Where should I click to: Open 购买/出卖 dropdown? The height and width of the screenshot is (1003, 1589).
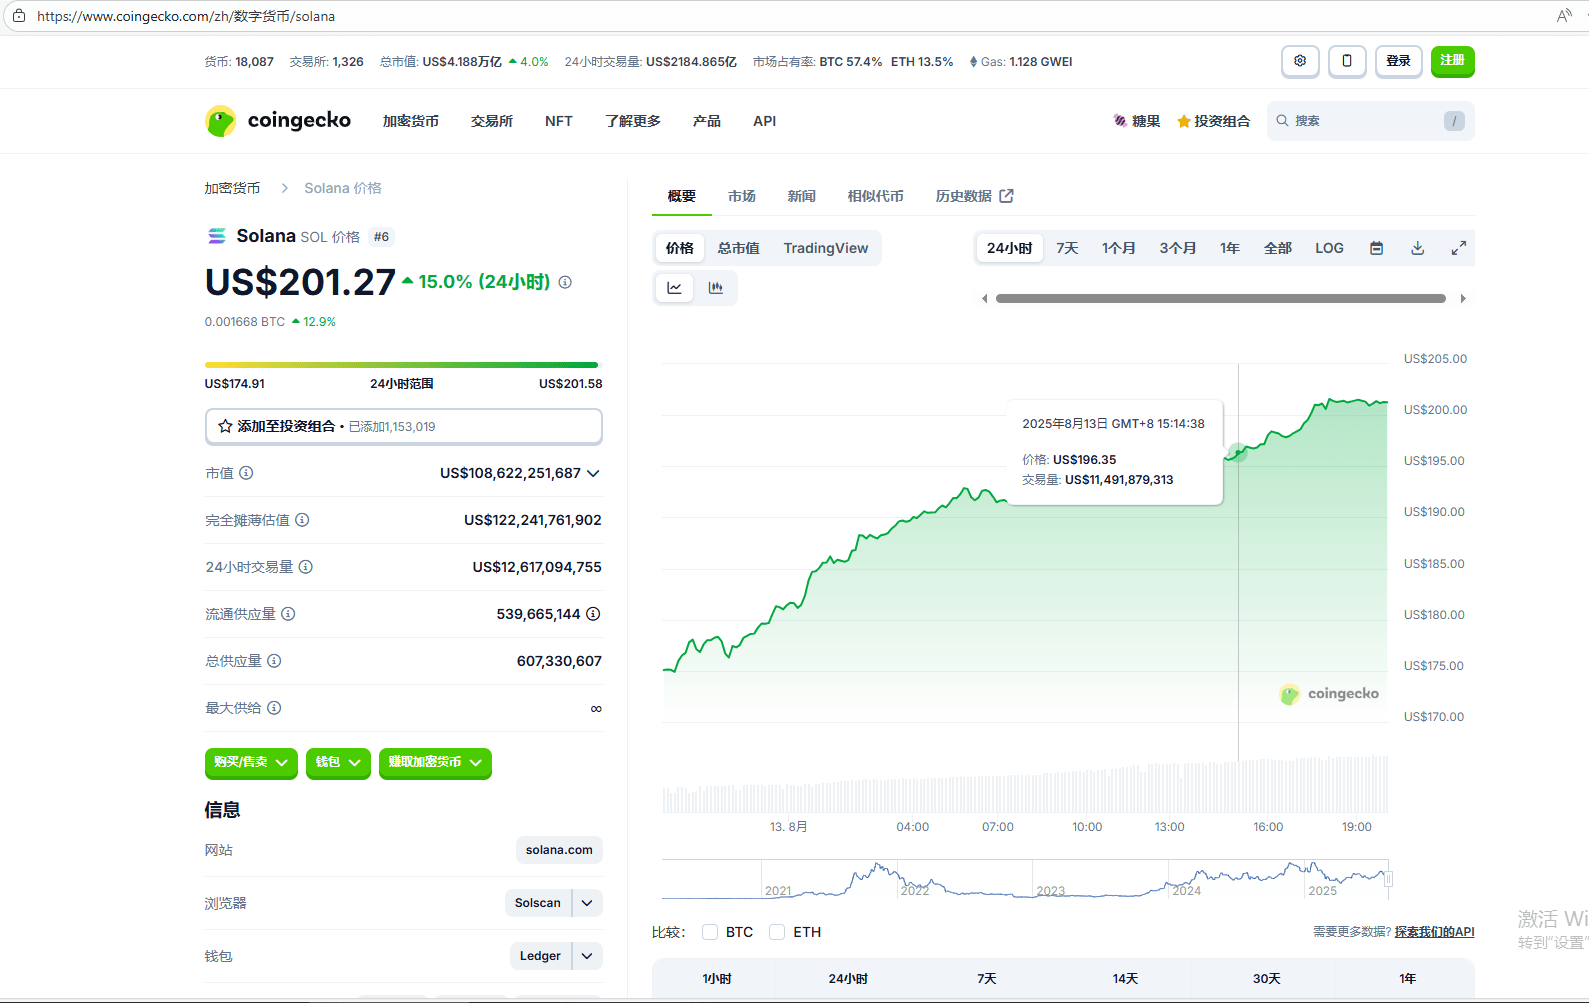pos(251,763)
